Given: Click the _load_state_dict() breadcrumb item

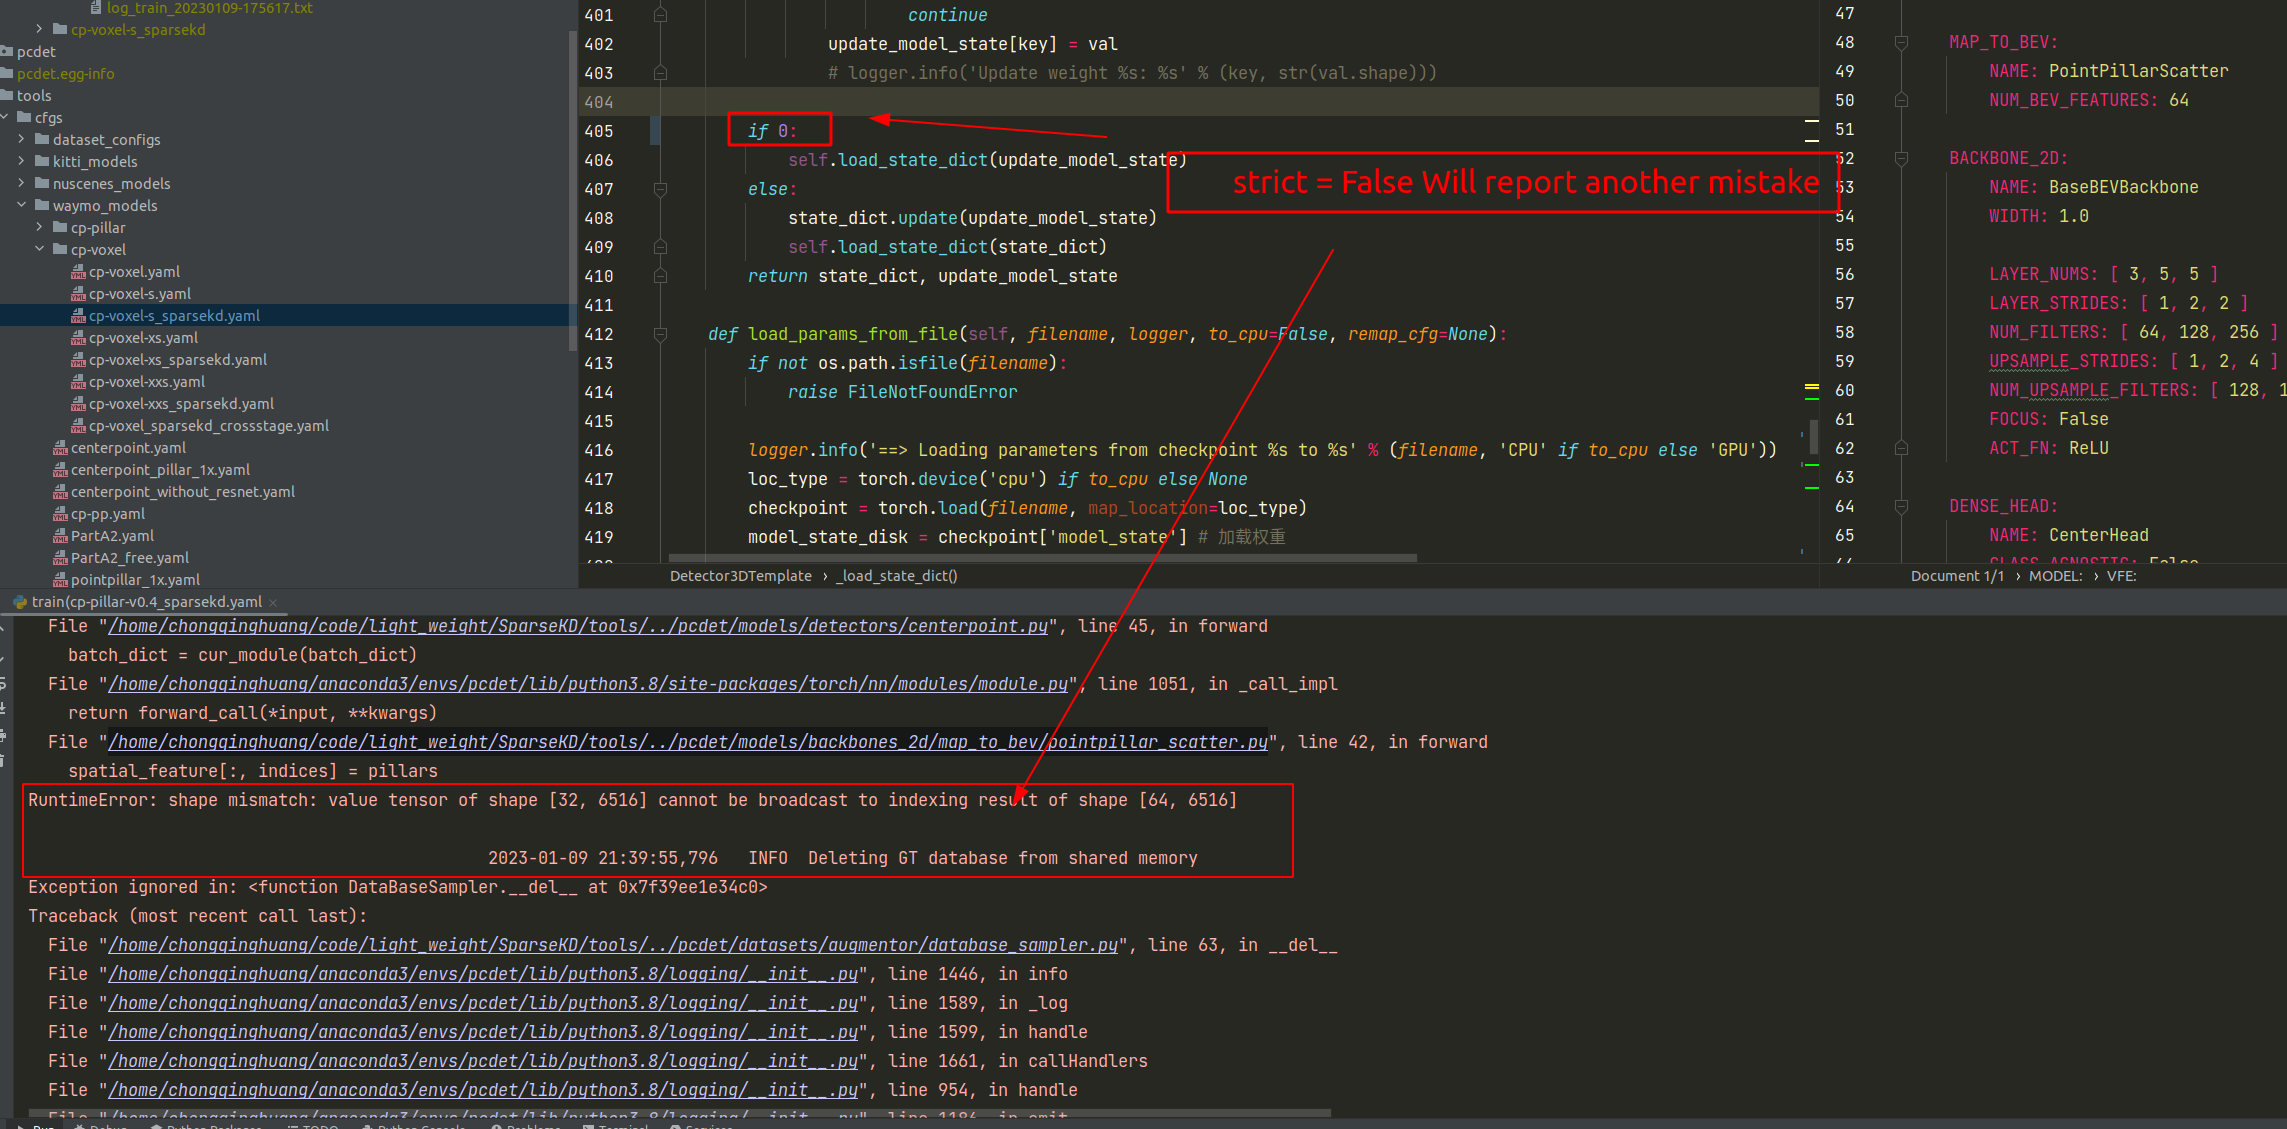Looking at the screenshot, I should click(x=897, y=576).
